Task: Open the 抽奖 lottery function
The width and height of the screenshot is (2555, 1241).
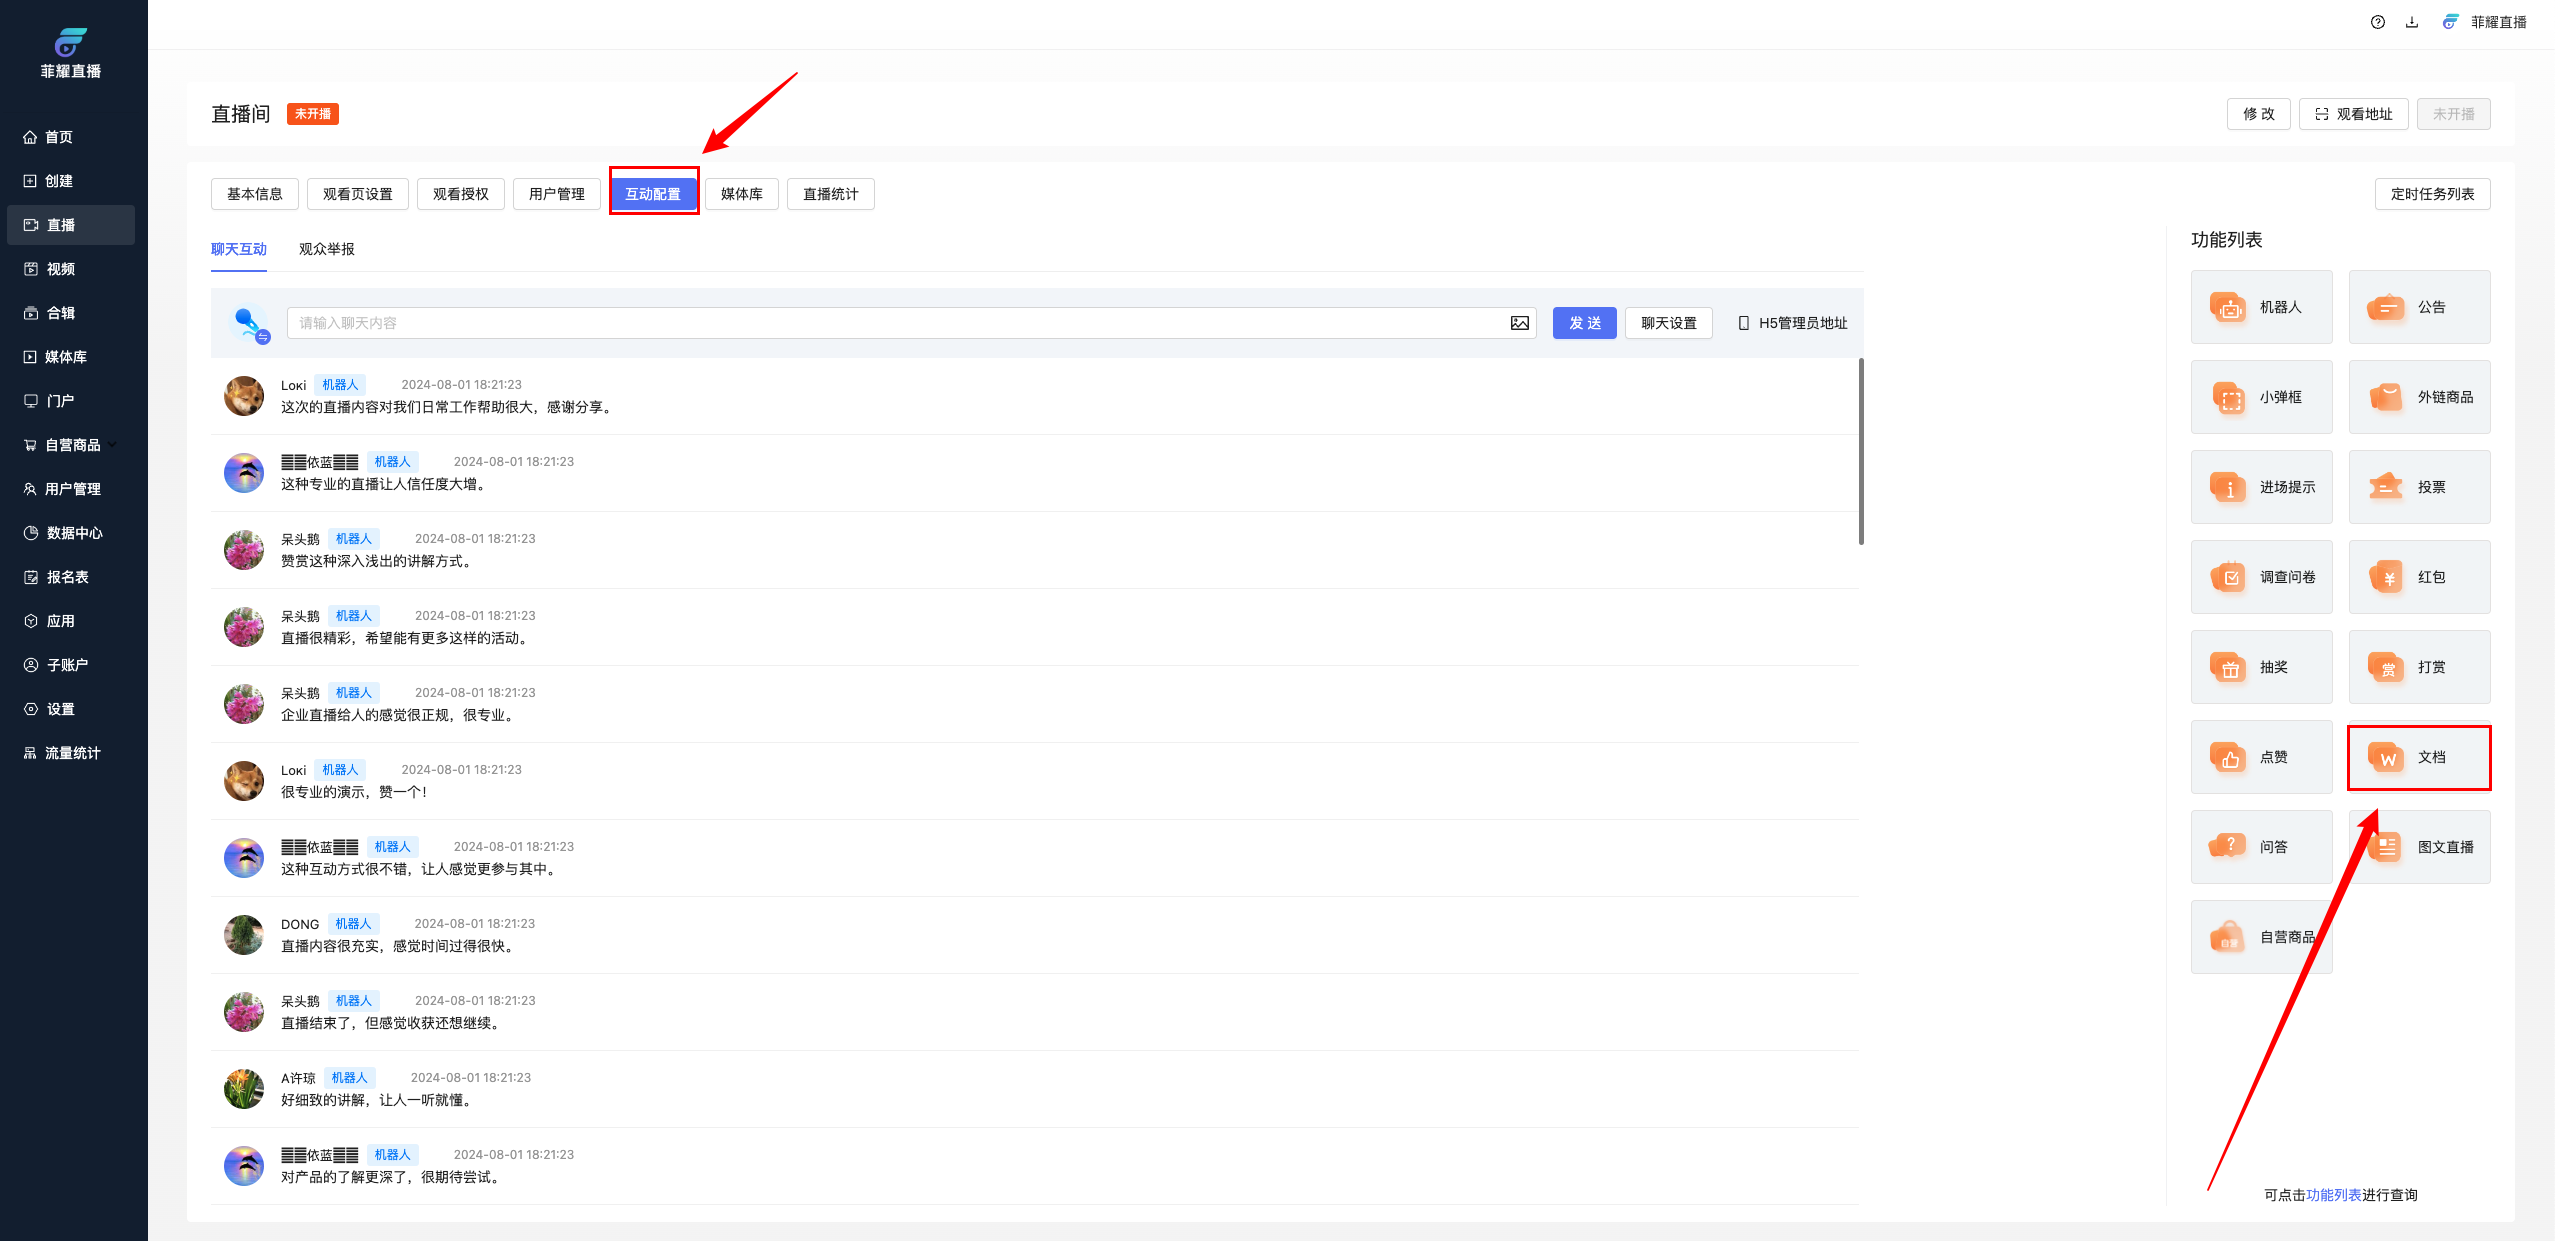Action: [2261, 667]
